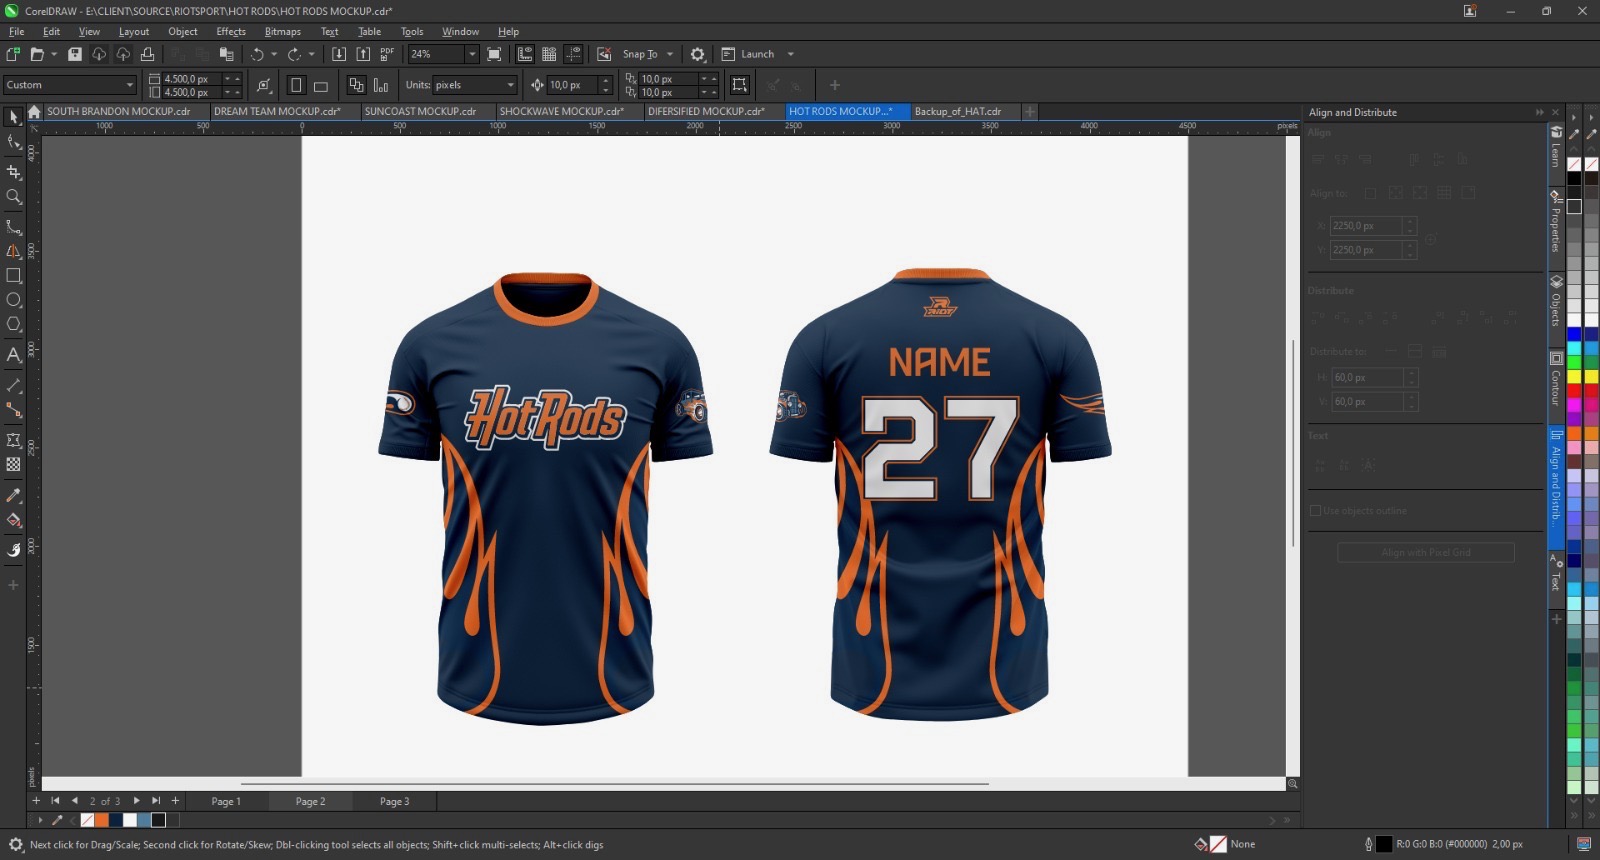The width and height of the screenshot is (1600, 860).
Task: Select the Text tool
Action: [x=13, y=355]
